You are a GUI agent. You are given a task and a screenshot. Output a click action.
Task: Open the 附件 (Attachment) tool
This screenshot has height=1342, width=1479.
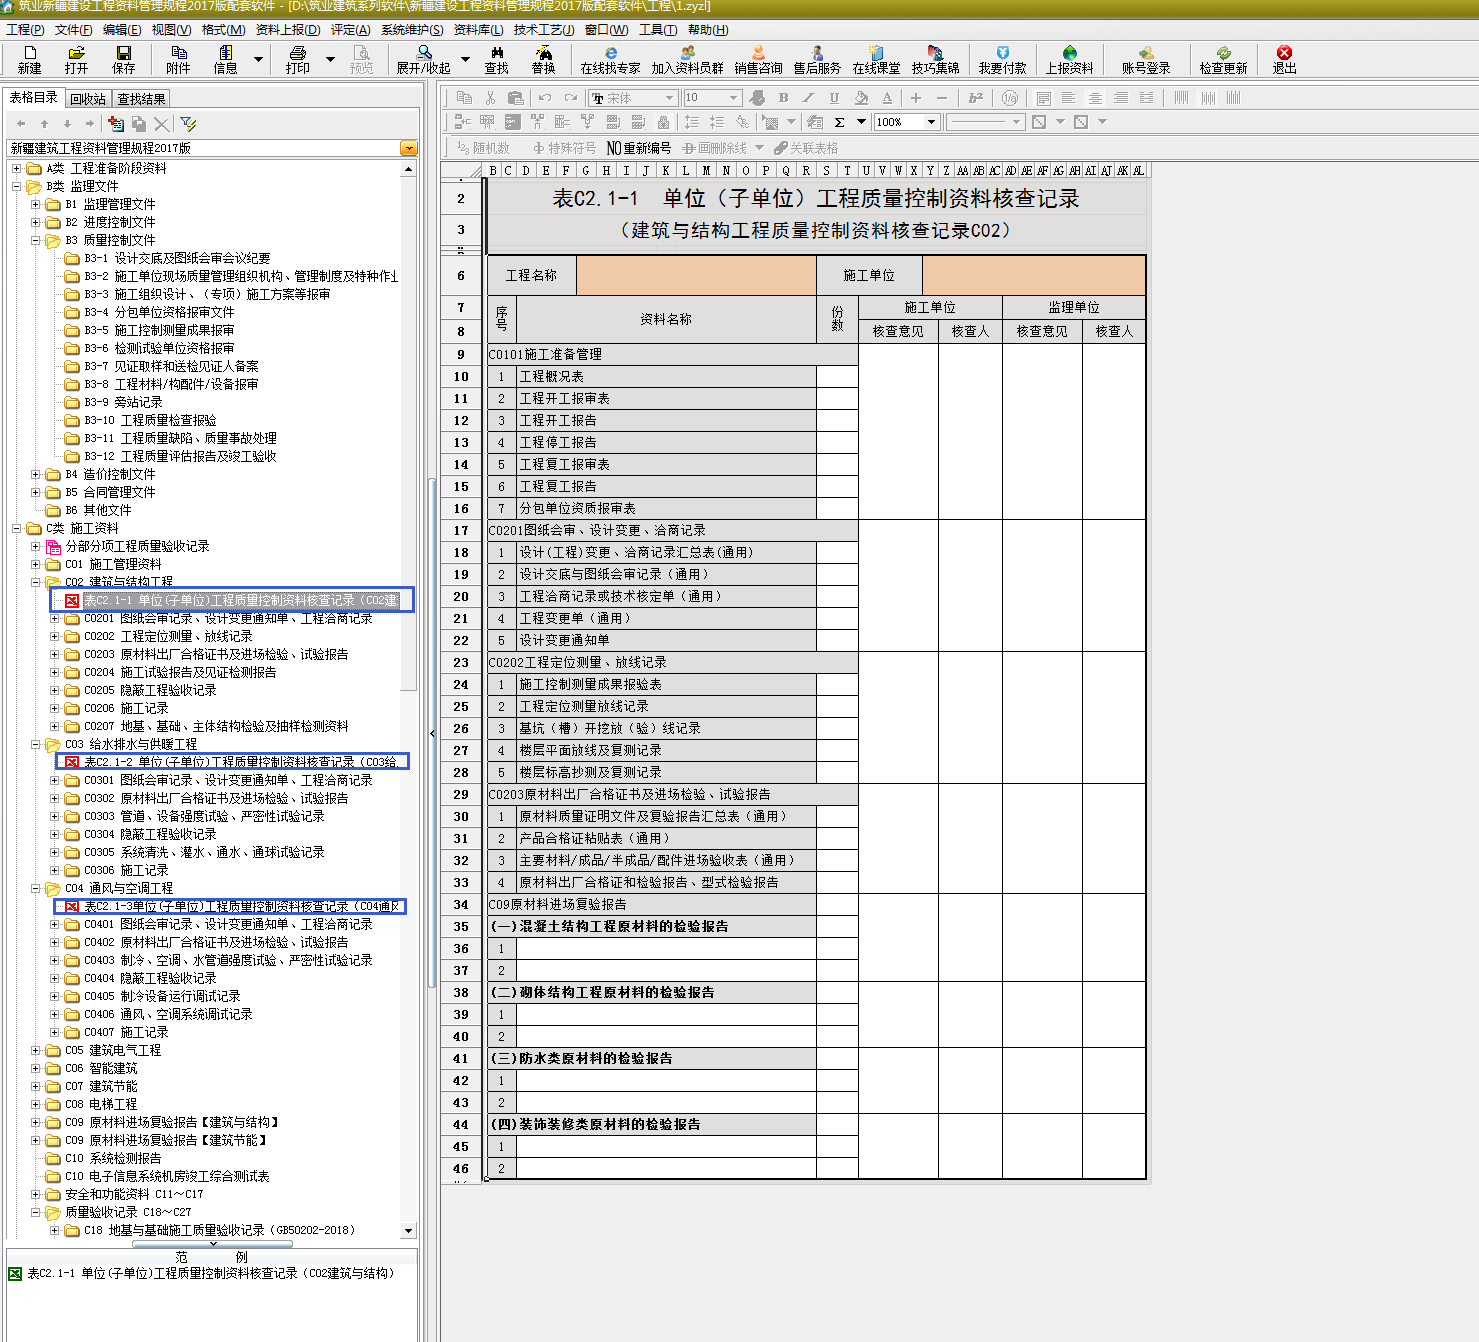pyautogui.click(x=178, y=60)
